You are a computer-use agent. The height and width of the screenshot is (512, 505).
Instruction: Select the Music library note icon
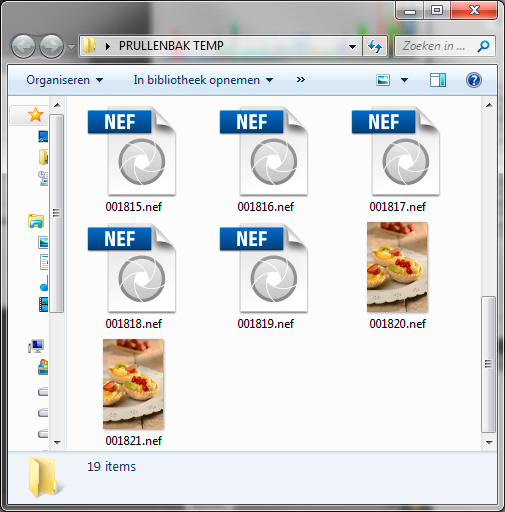tap(44, 283)
